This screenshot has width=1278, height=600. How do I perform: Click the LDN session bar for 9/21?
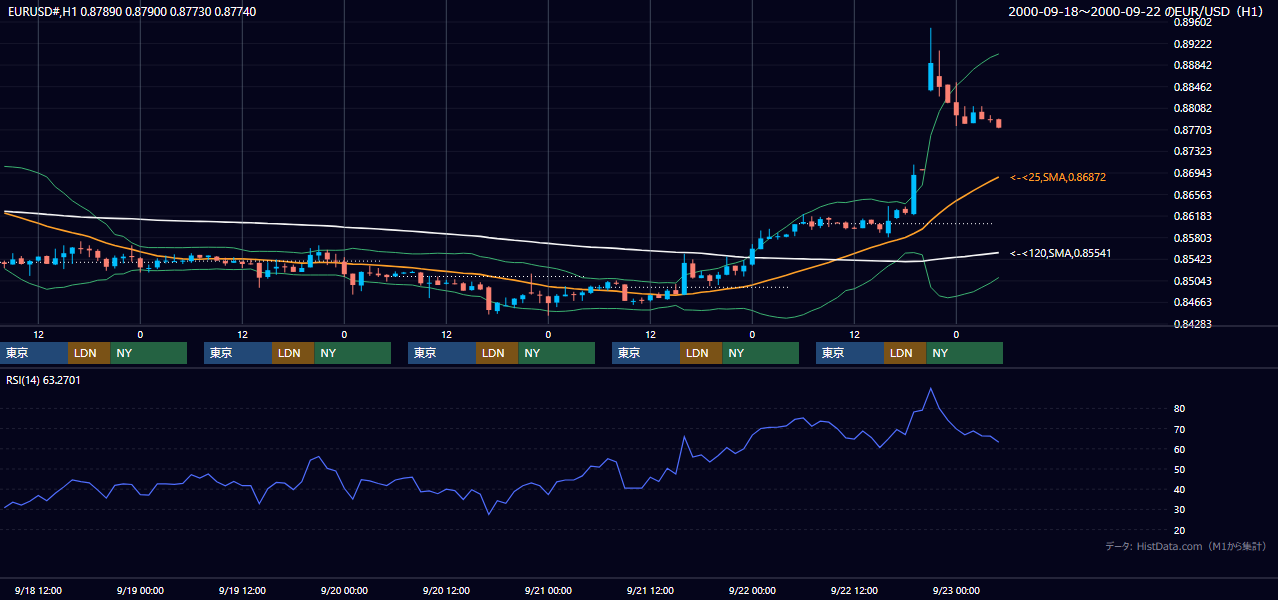(x=701, y=353)
